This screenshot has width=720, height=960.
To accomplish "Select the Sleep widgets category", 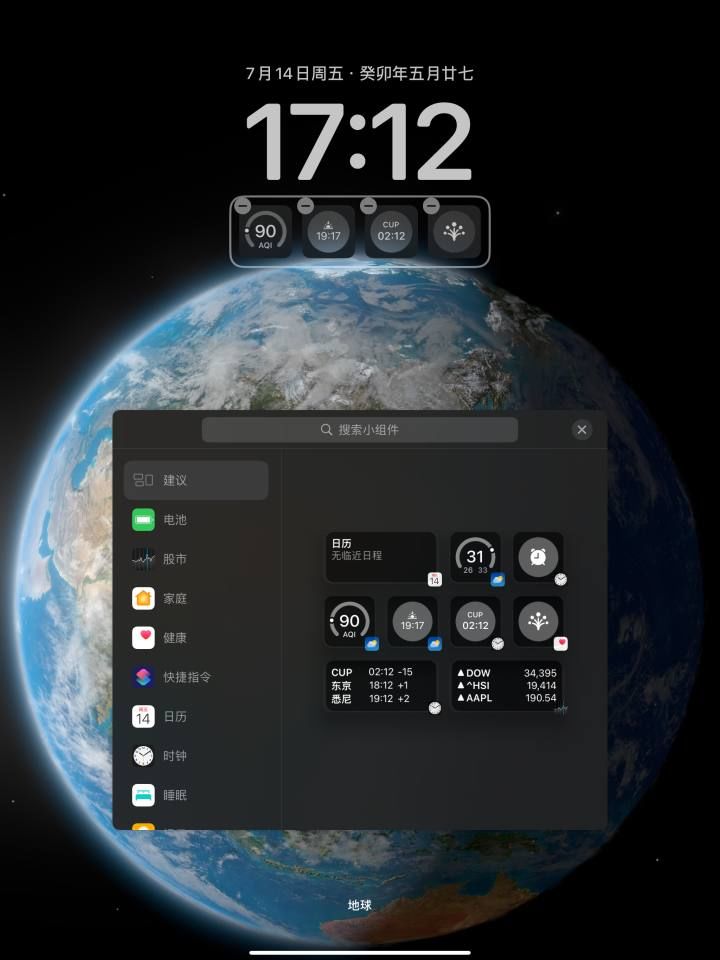I will (196, 795).
